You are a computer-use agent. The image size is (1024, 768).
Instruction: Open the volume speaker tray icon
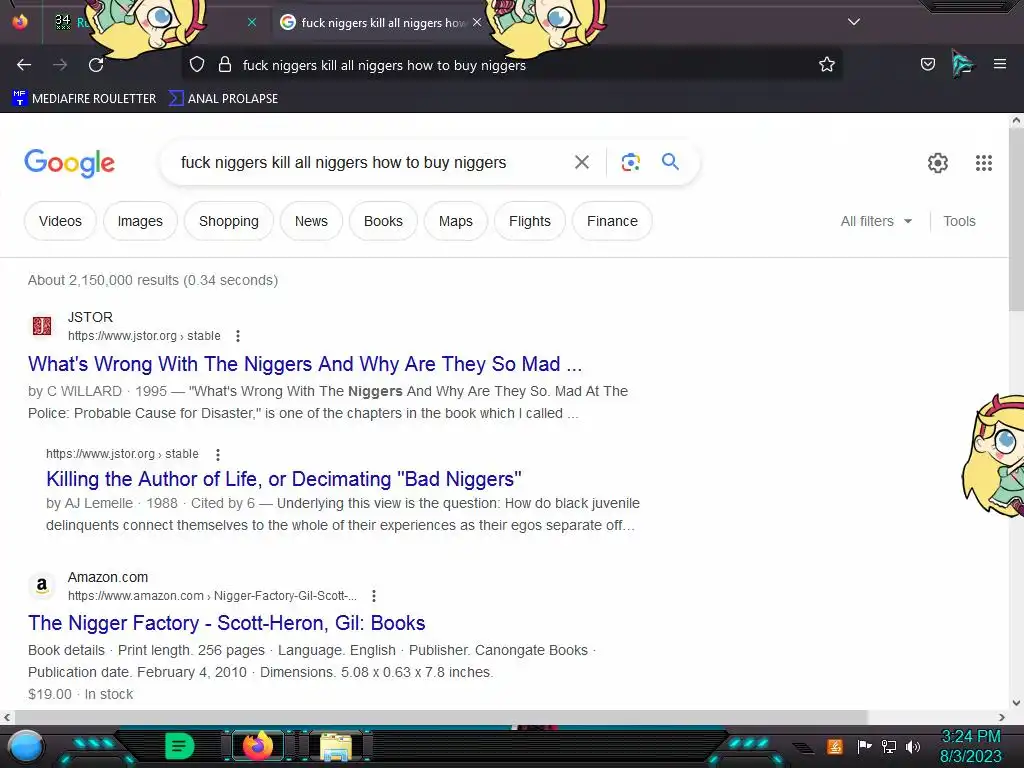pos(912,746)
